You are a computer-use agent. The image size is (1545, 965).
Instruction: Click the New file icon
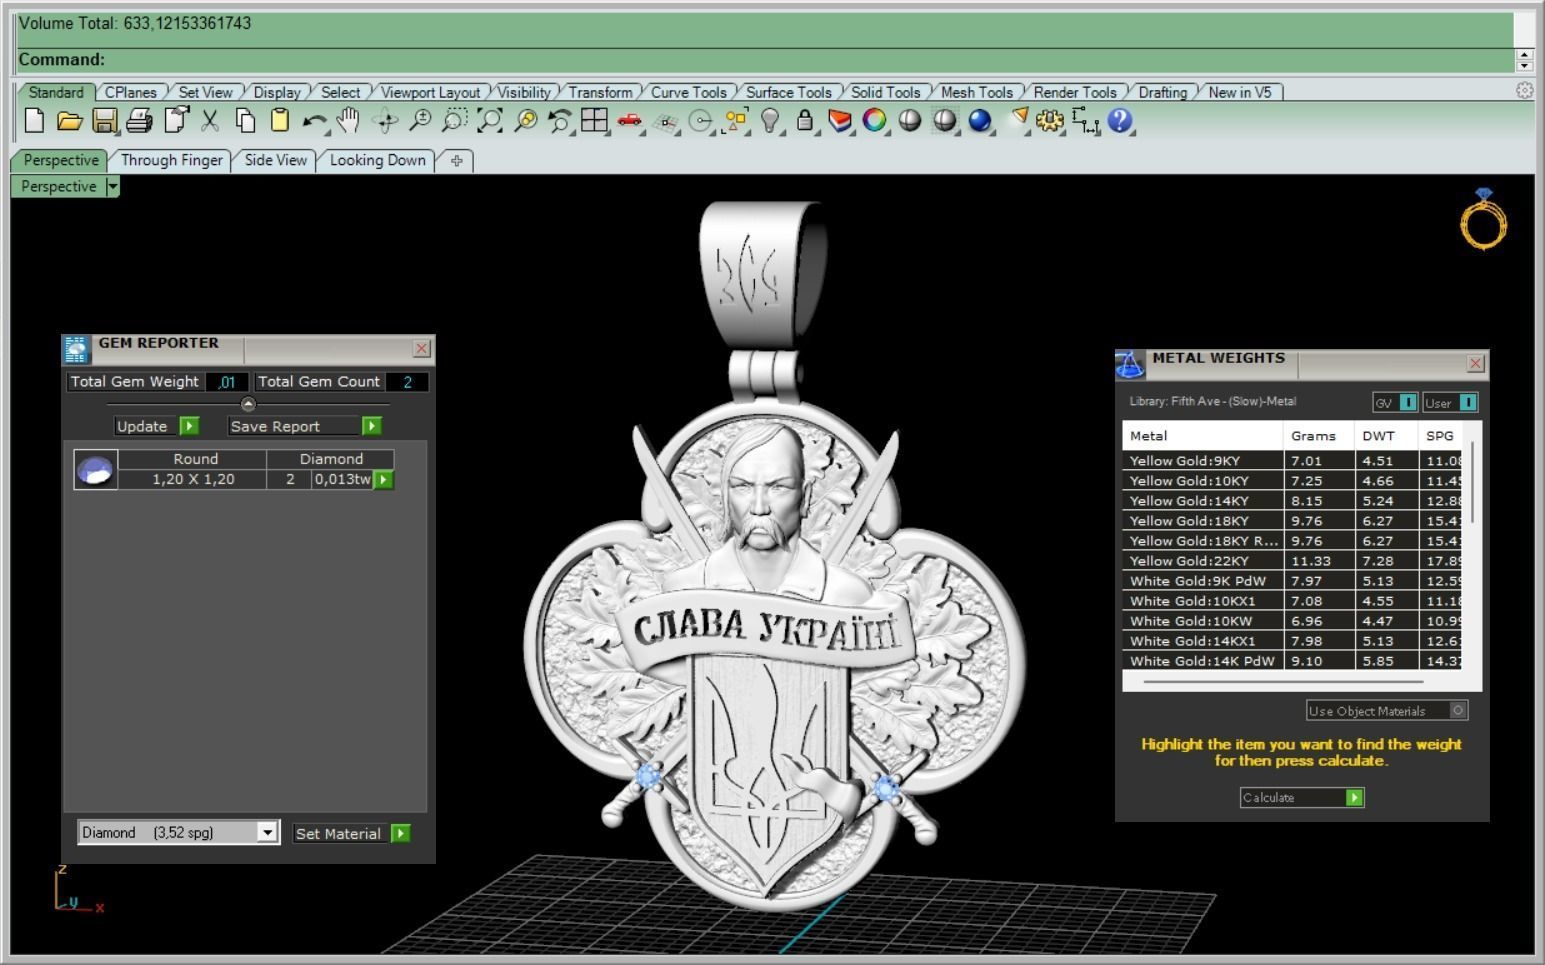[x=34, y=121]
